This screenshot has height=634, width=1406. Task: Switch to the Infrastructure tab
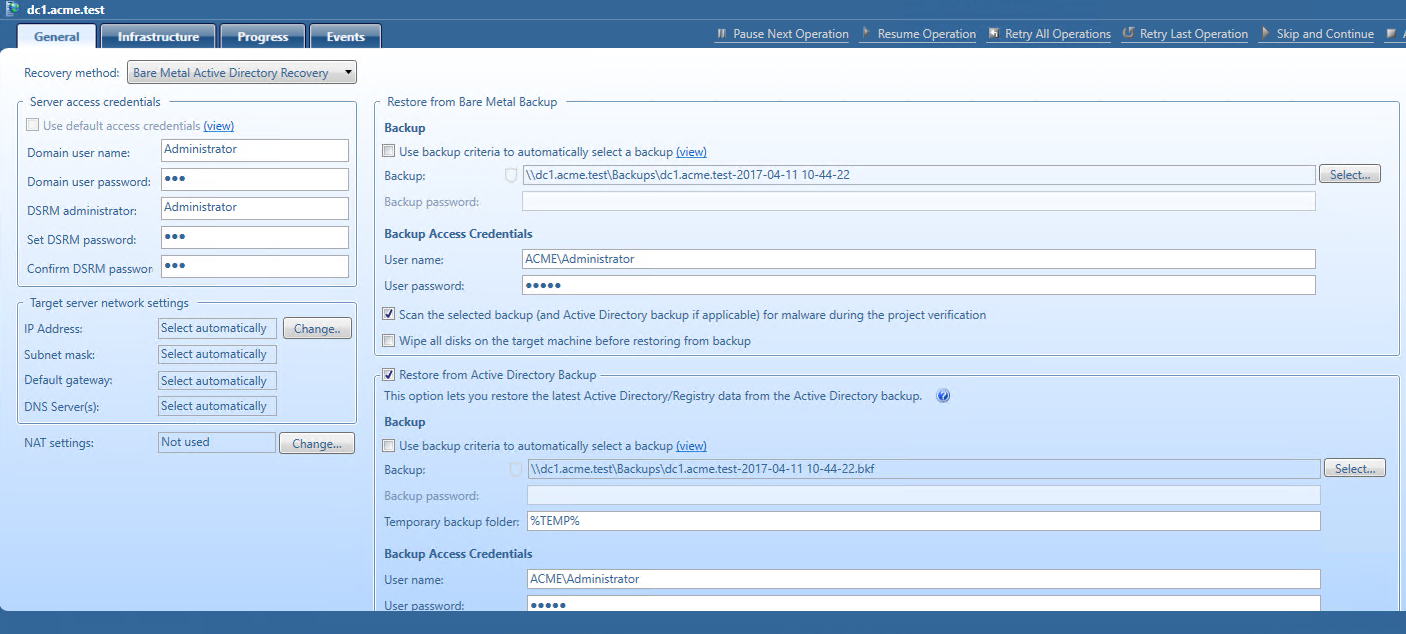click(158, 37)
